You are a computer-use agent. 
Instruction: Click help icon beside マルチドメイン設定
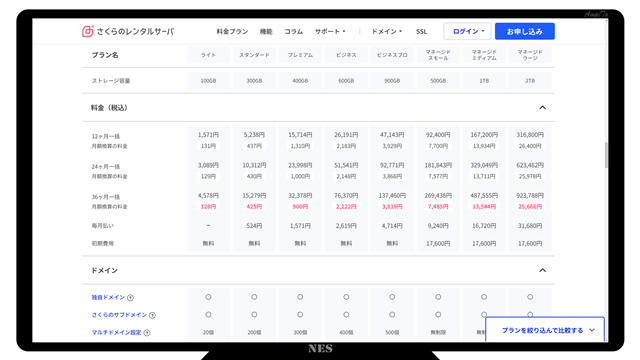(147, 333)
